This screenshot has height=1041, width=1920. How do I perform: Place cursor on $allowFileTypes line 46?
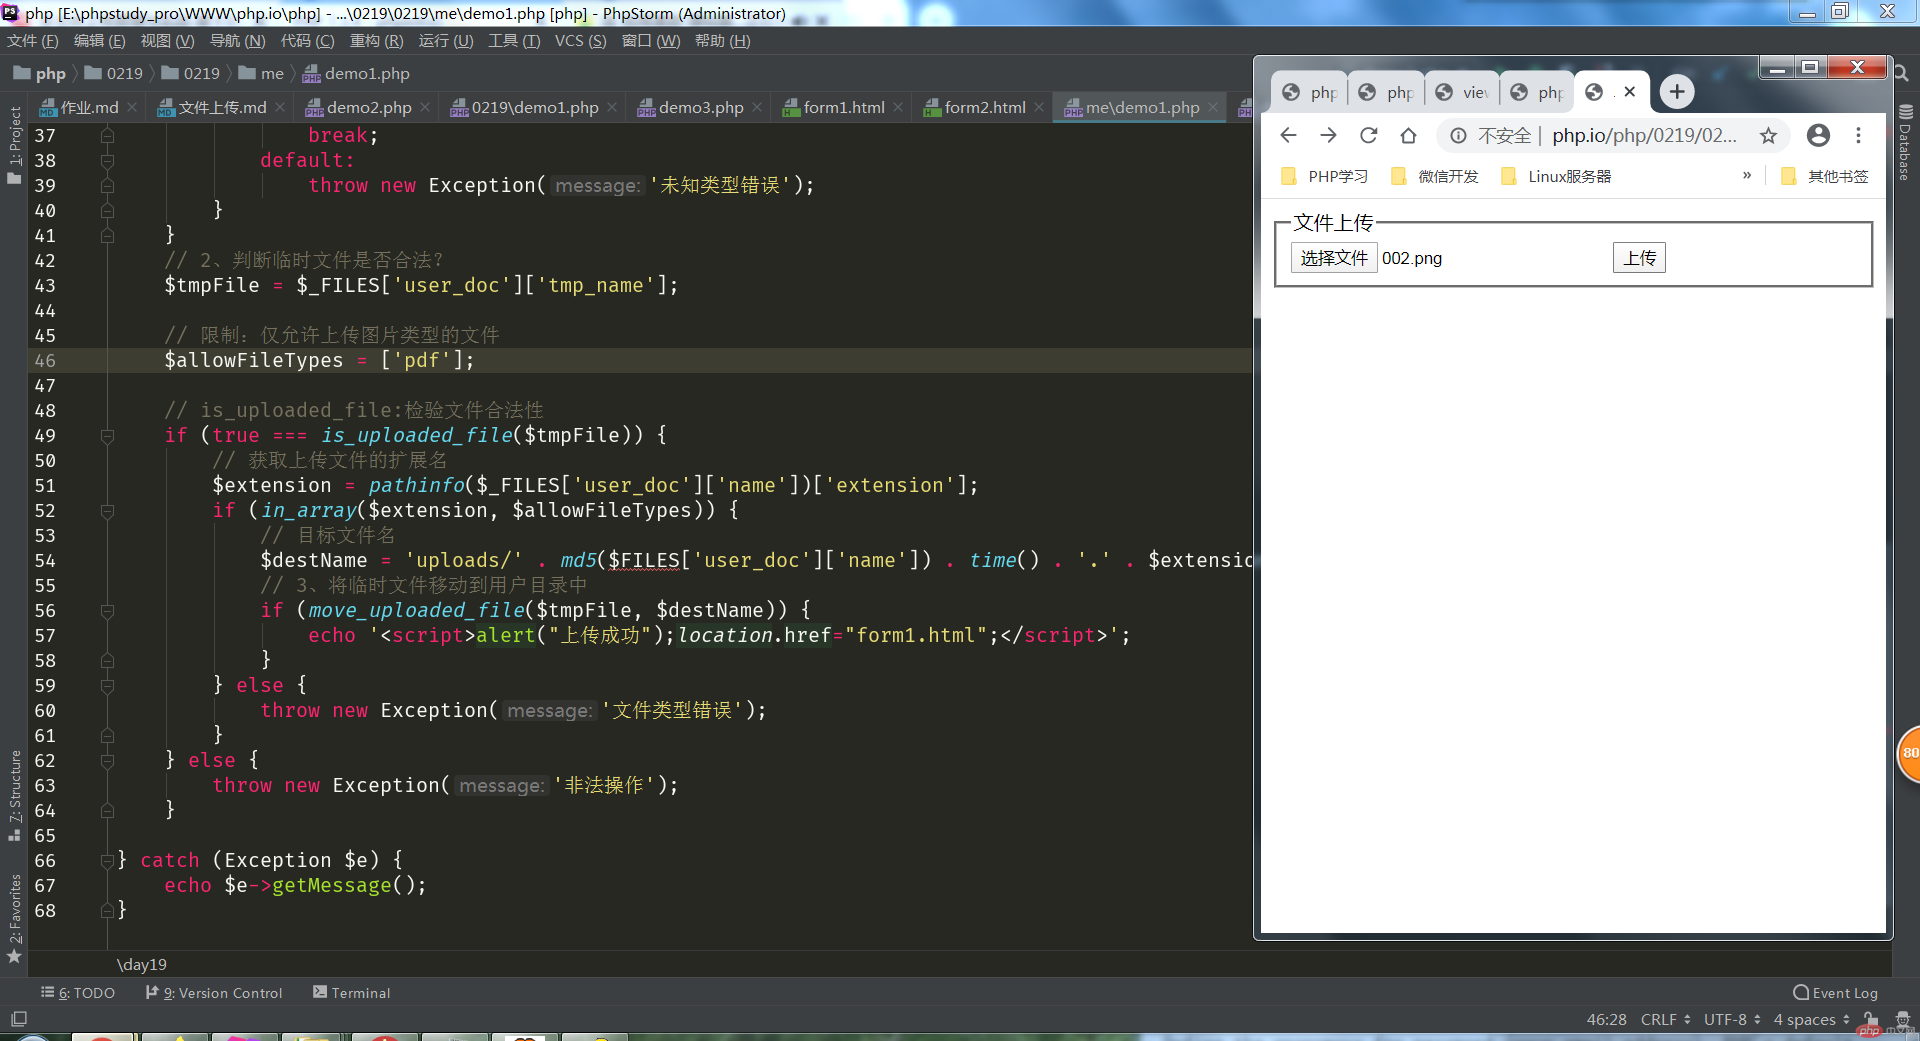point(254,360)
